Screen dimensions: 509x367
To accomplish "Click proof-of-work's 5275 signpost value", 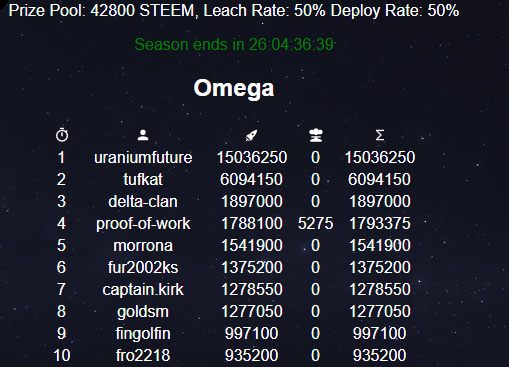I will click(315, 223).
